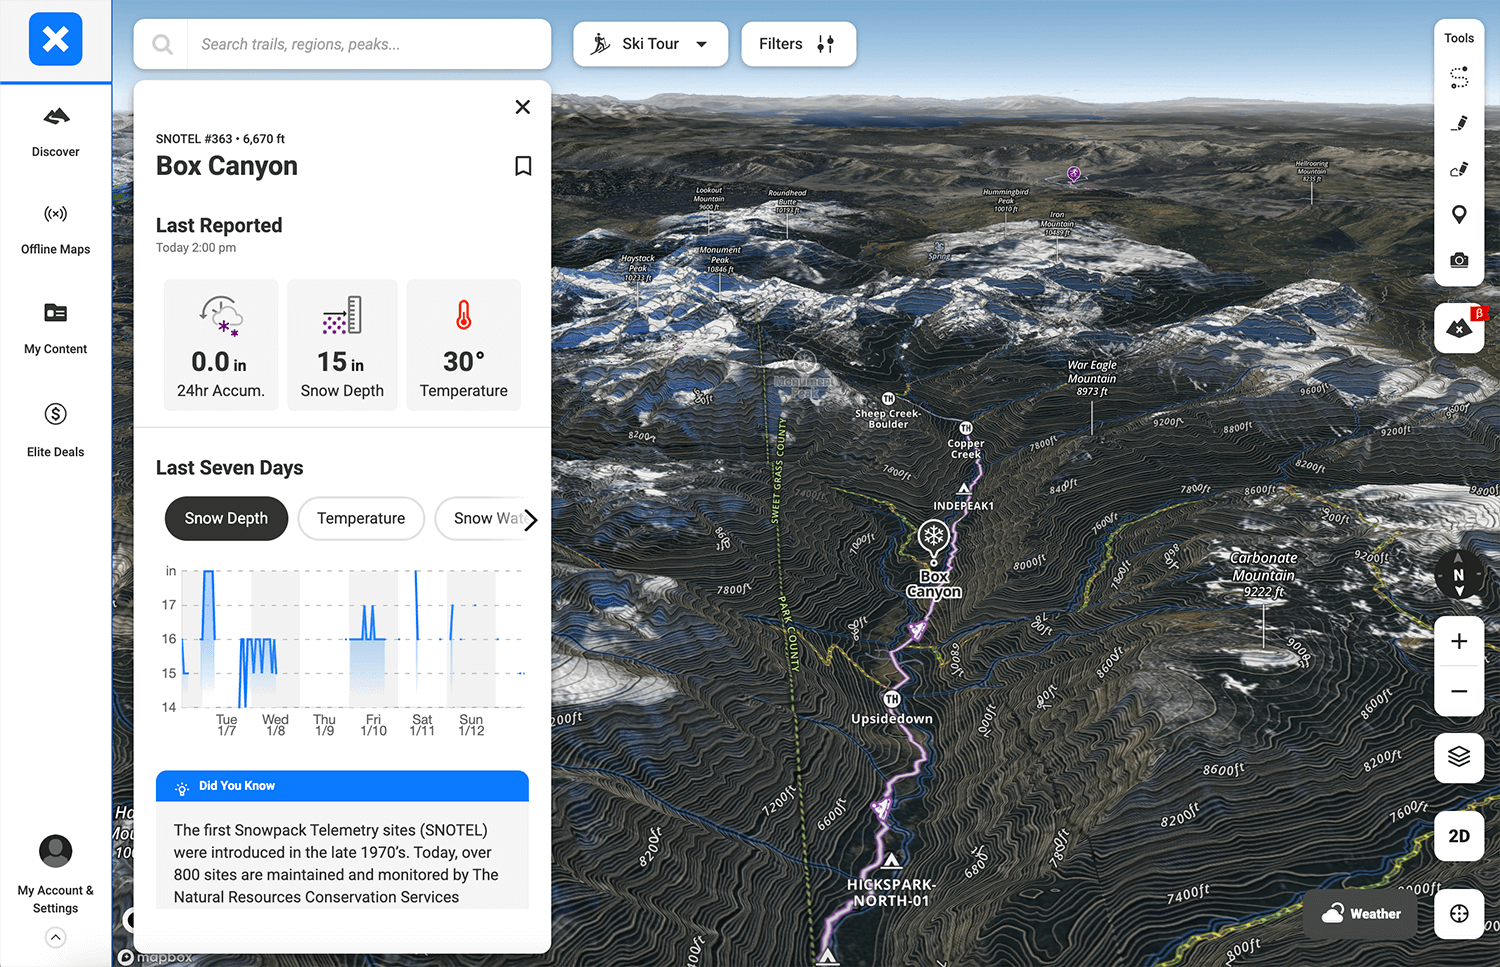
Task: Zoom in on the map
Action: [1459, 642]
